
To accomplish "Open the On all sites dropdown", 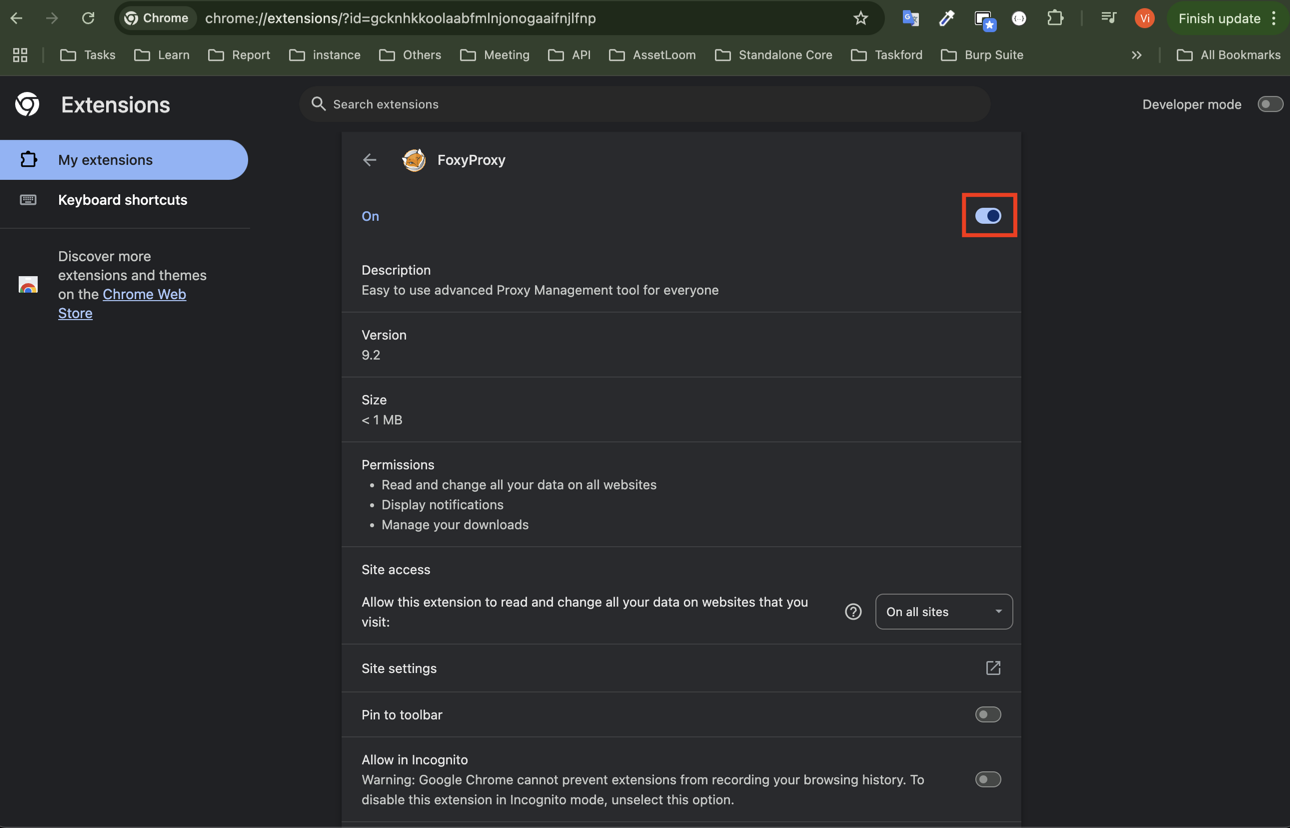I will click(944, 612).
